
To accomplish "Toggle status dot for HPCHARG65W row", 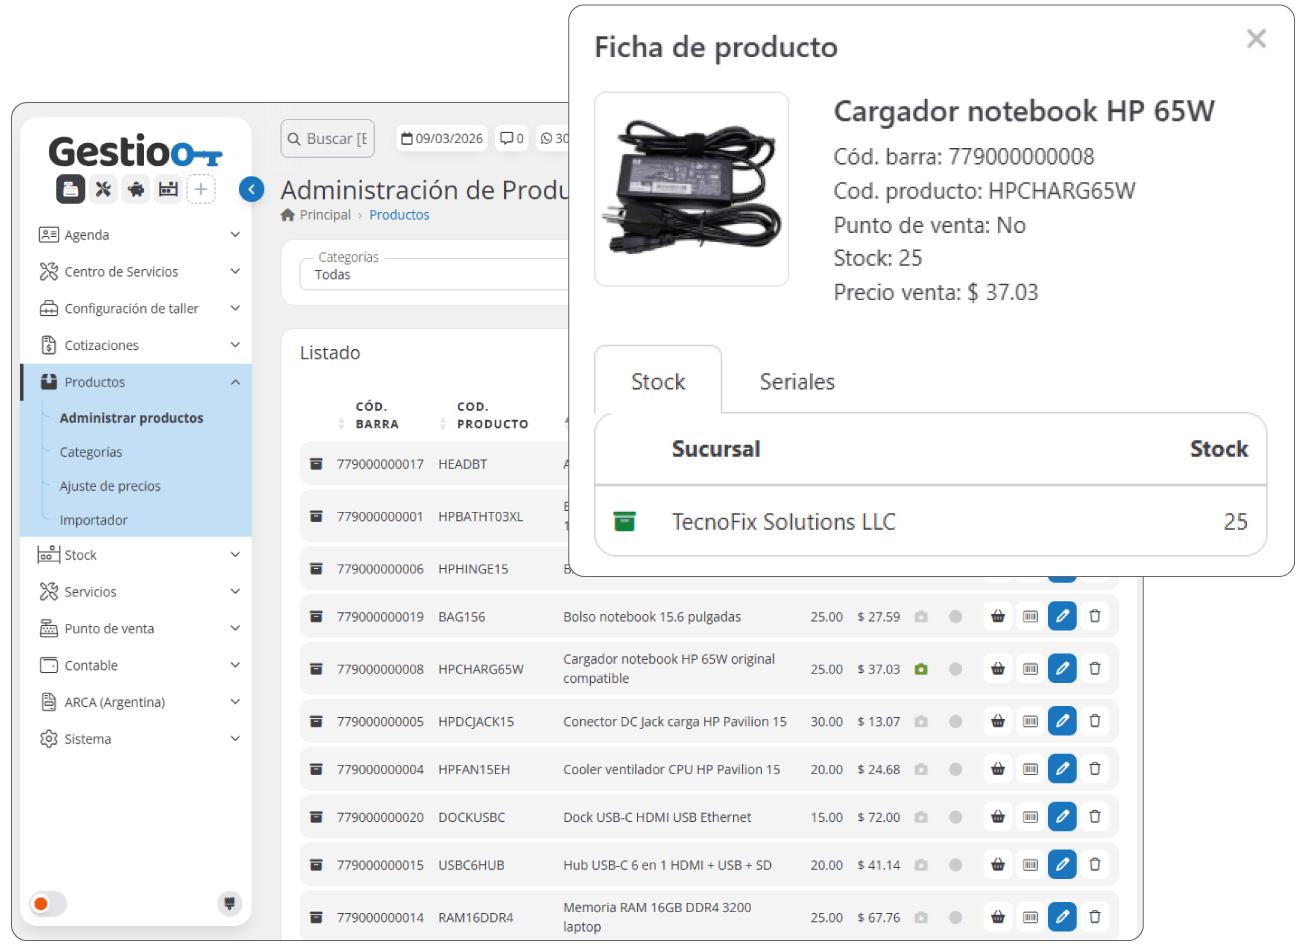I will (x=956, y=669).
